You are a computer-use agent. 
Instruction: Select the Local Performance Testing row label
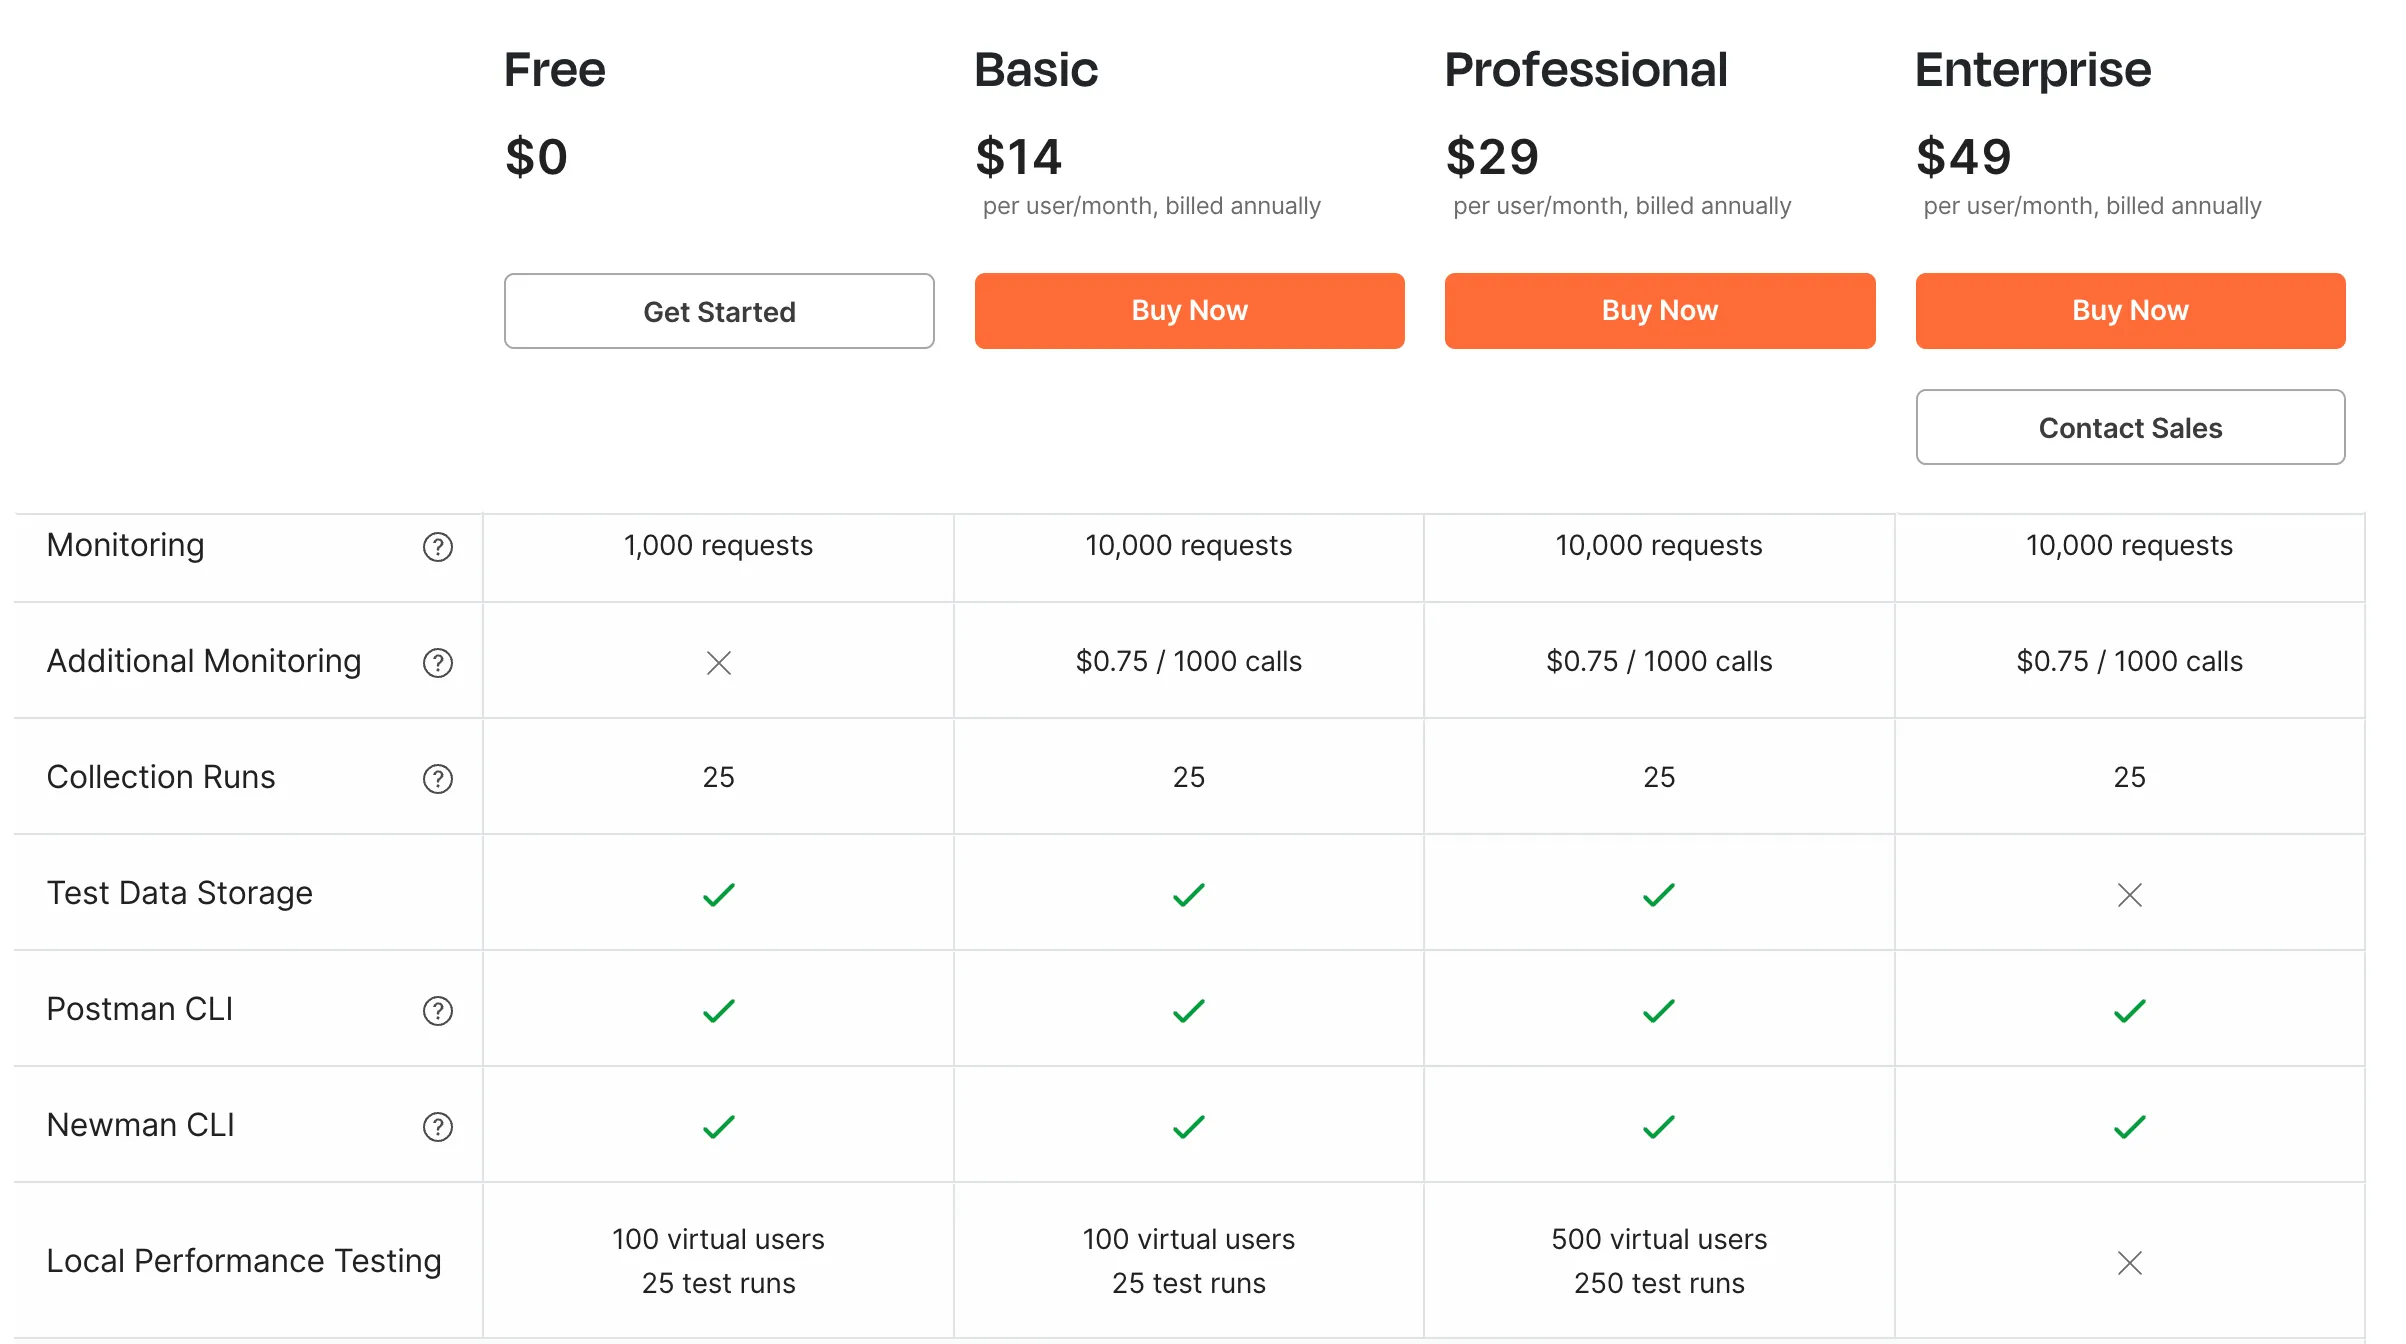[x=244, y=1261]
